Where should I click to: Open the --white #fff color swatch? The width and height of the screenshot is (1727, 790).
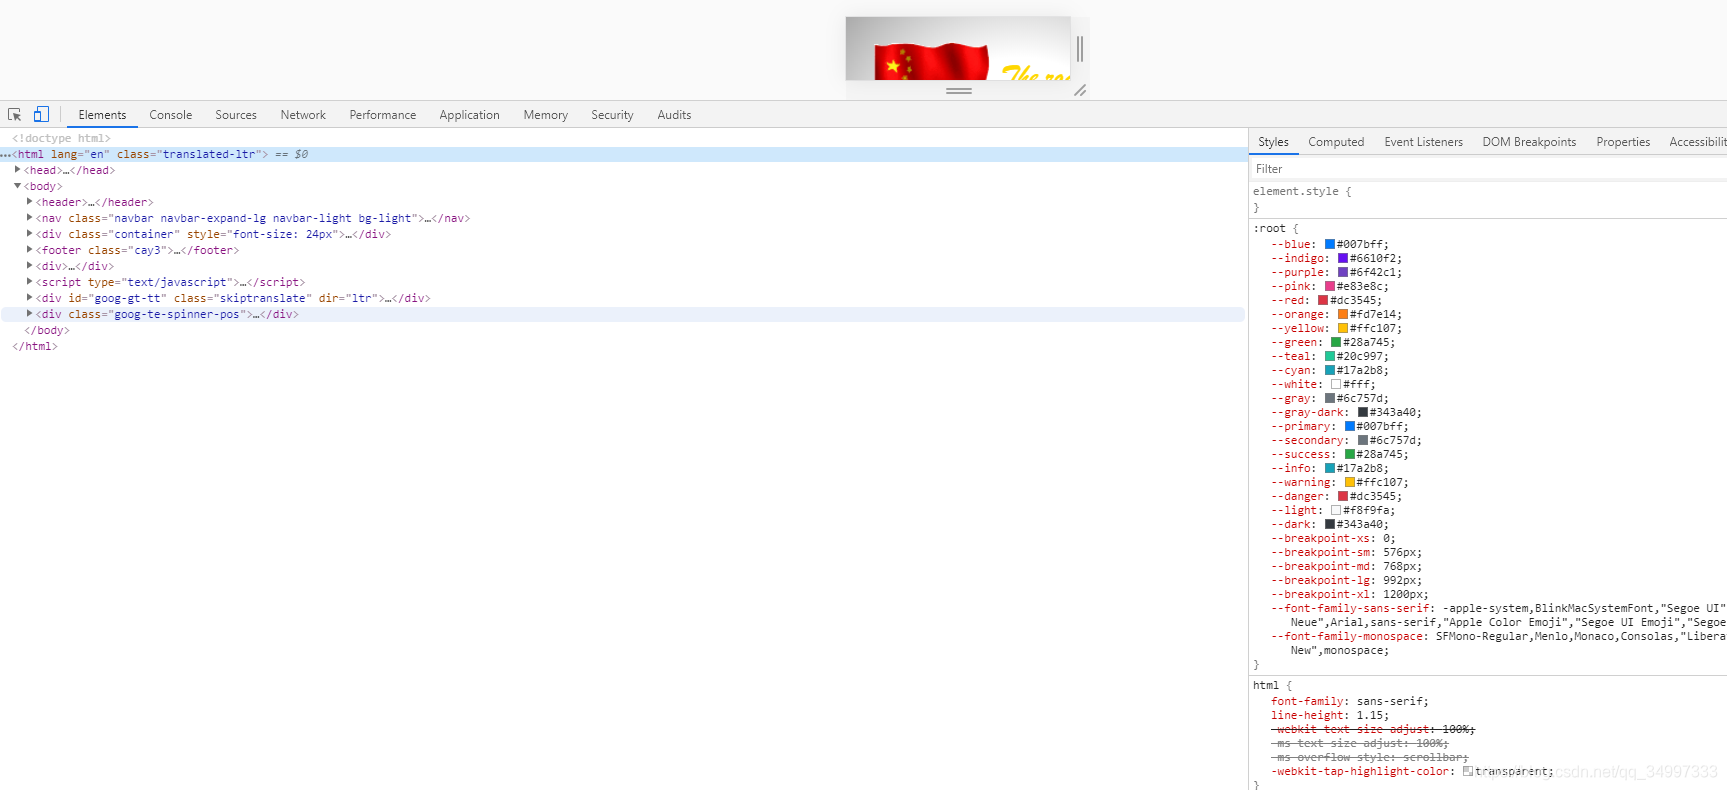(1336, 384)
